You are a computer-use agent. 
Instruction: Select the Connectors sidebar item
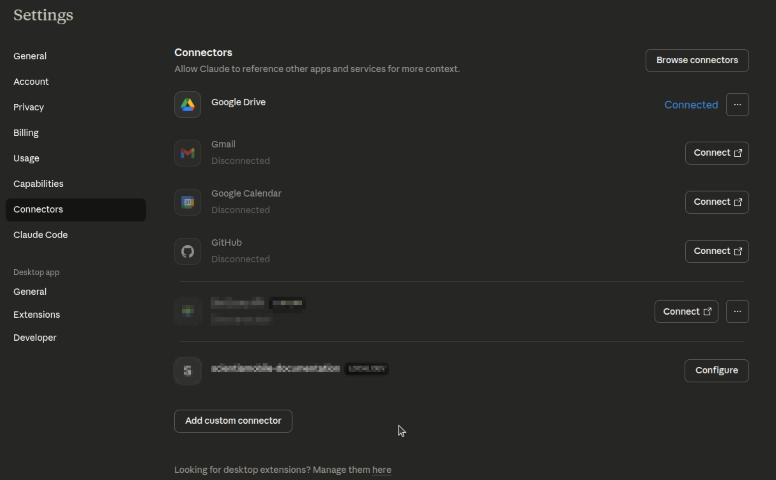point(76,209)
